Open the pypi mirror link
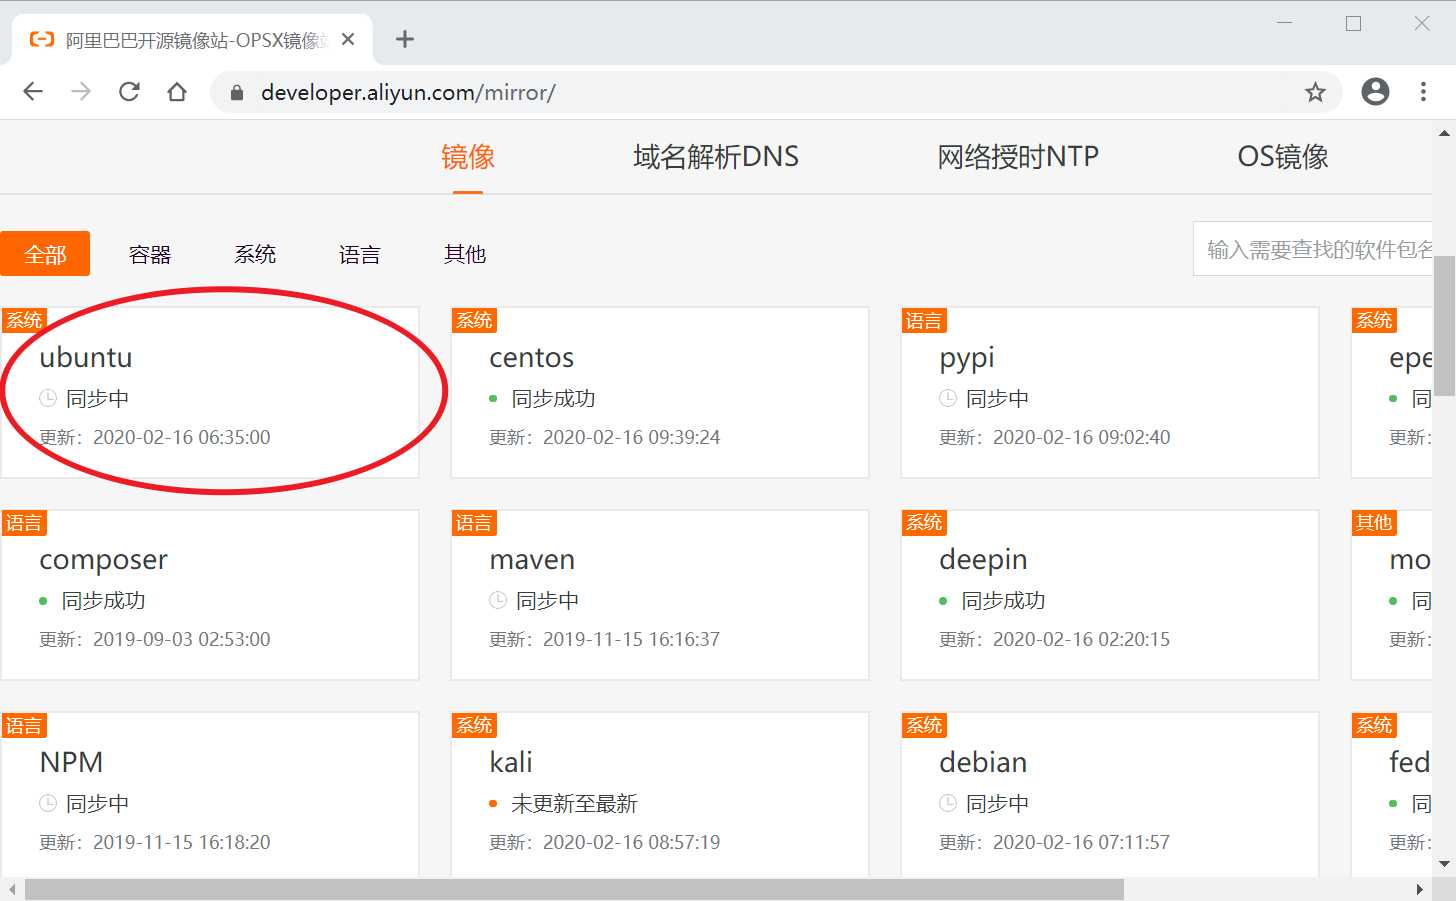Viewport: 1456px width, 901px height. (967, 359)
